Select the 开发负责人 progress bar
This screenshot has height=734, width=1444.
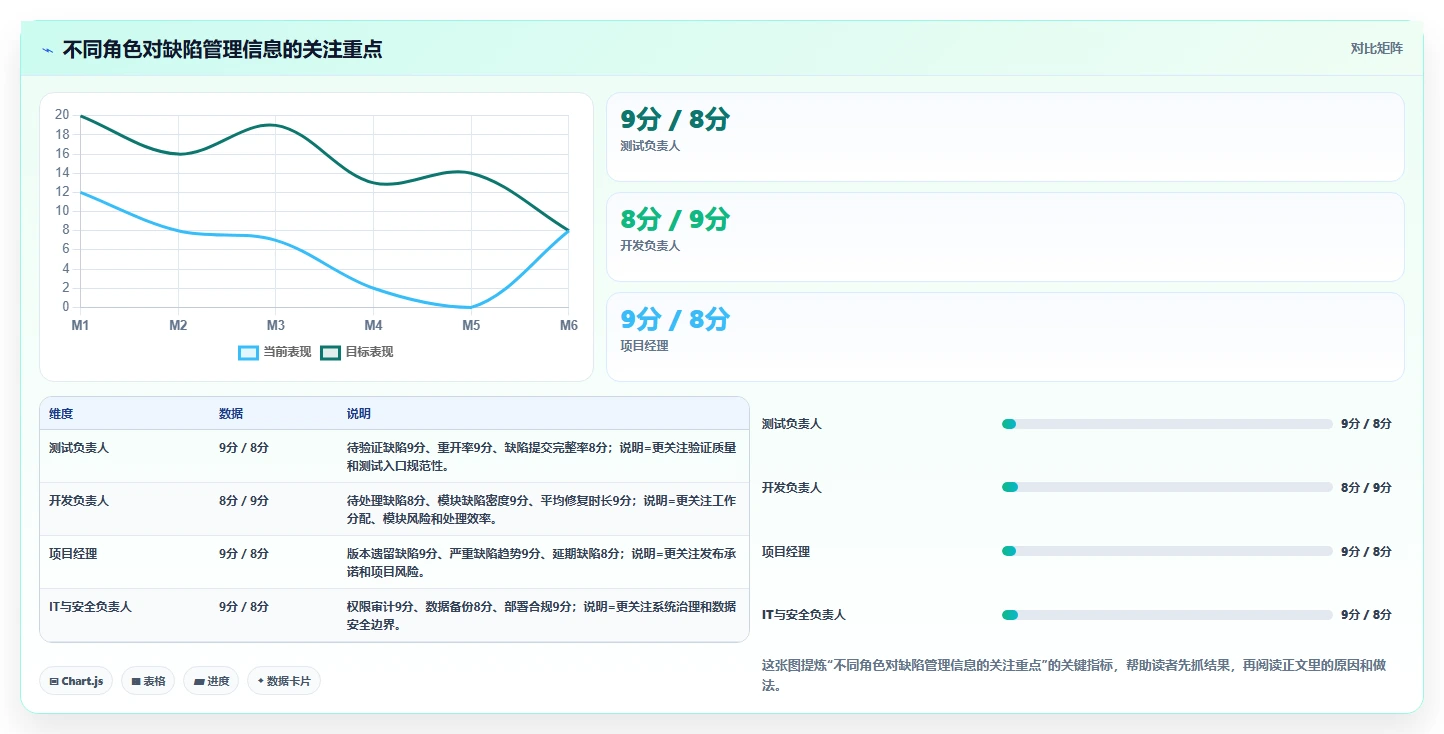1167,487
